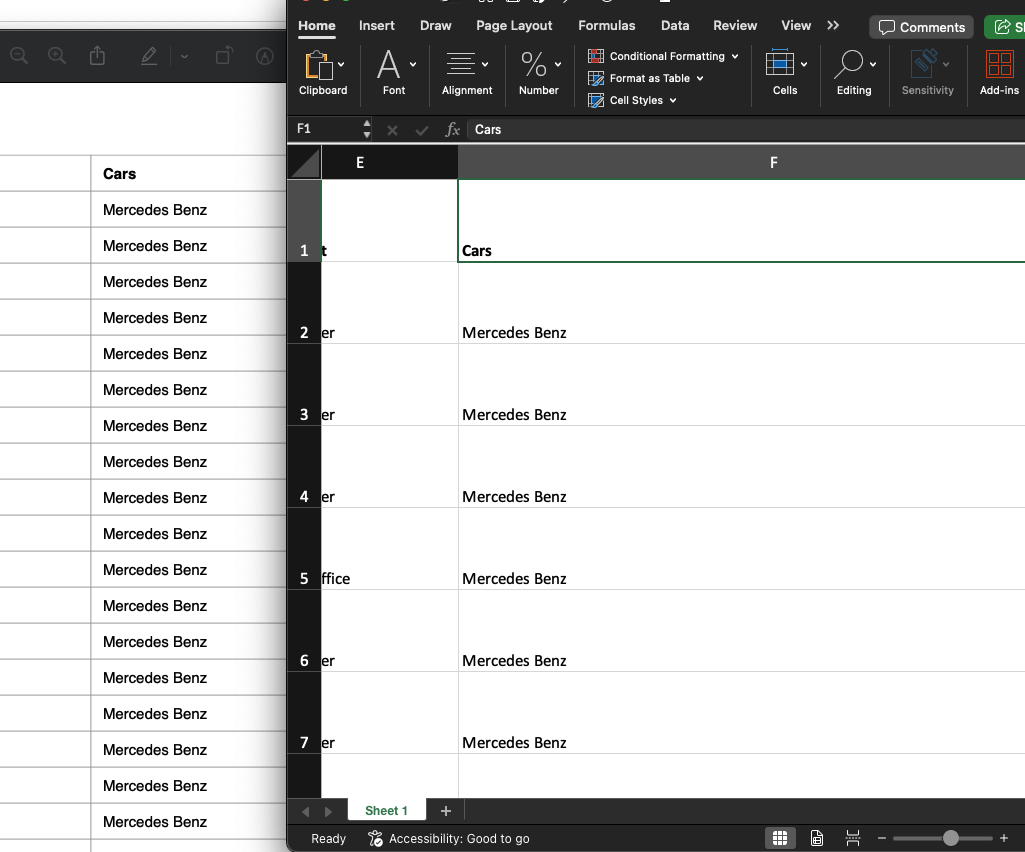
Task: Expand the Conditional Formatting dropdown
Action: click(x=735, y=57)
